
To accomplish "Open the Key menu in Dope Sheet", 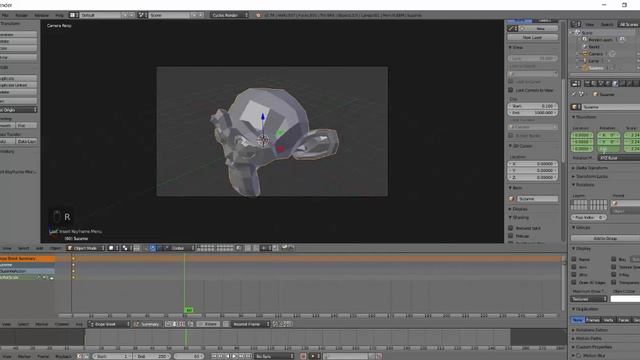I will (79, 324).
